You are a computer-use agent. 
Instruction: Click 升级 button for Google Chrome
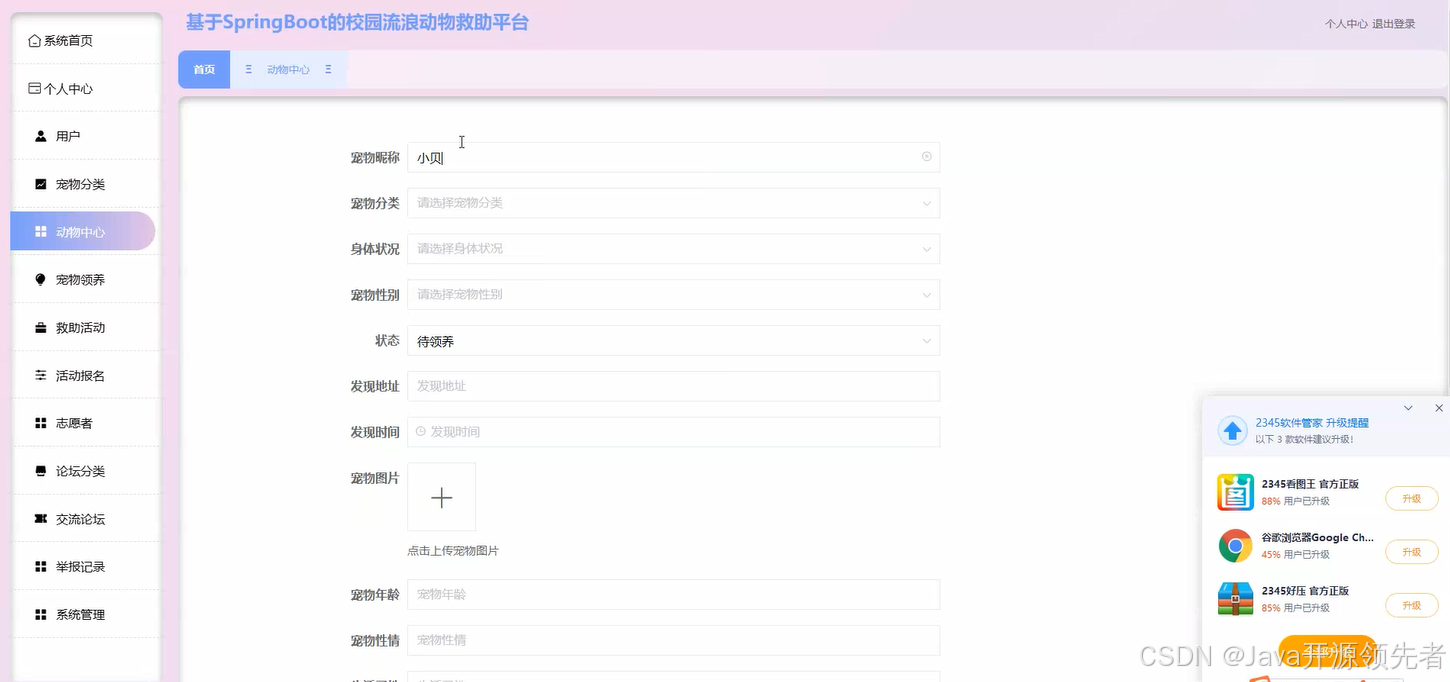point(1411,552)
